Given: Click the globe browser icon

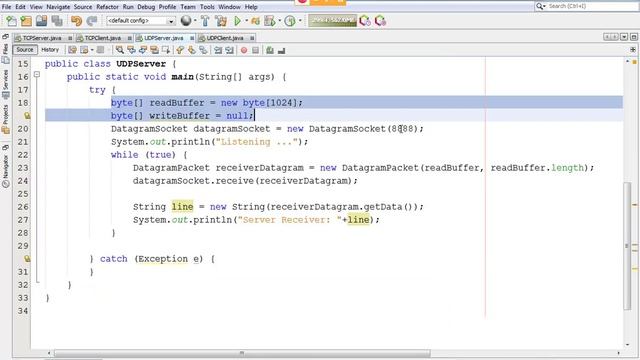Looking at the screenshot, I should [x=186, y=20].
